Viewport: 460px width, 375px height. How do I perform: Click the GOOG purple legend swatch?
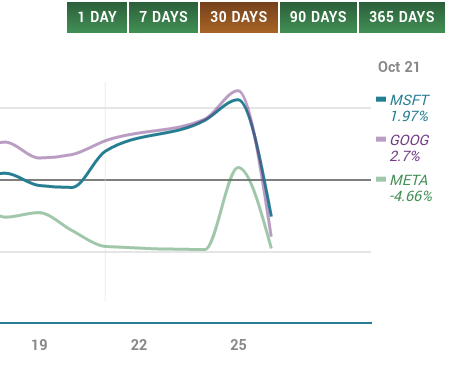click(381, 139)
